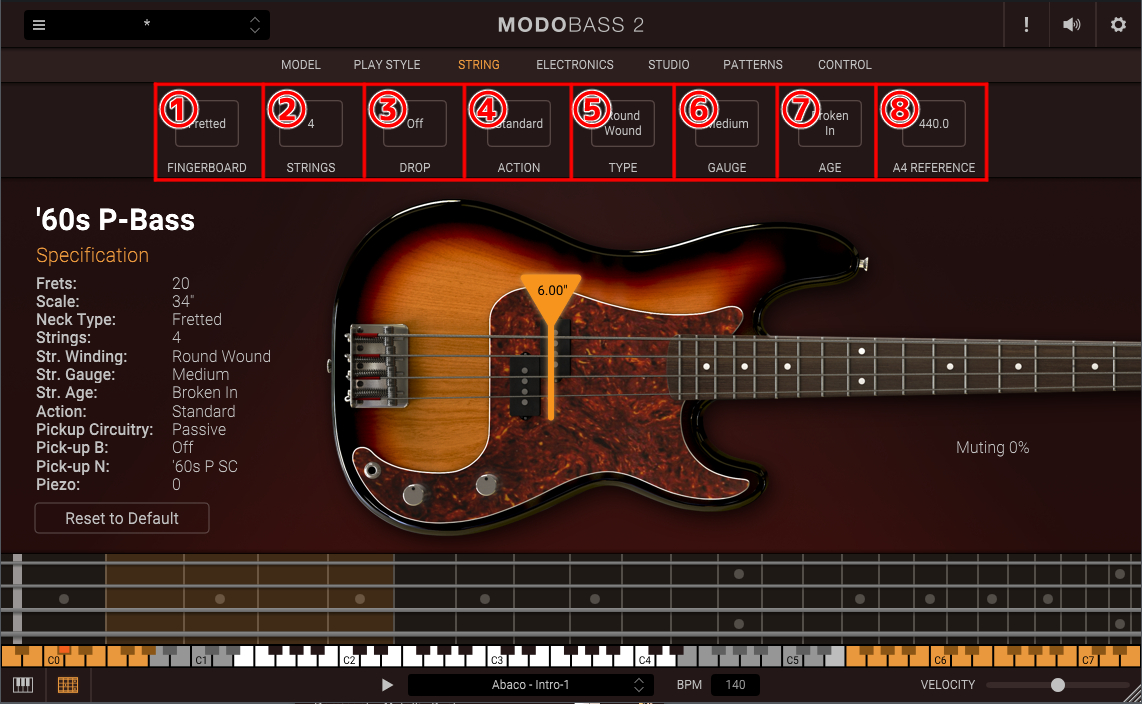The width and height of the screenshot is (1142, 704).
Task: Expand the Abaco - Intro-1 pattern selector
Action: [x=638, y=685]
